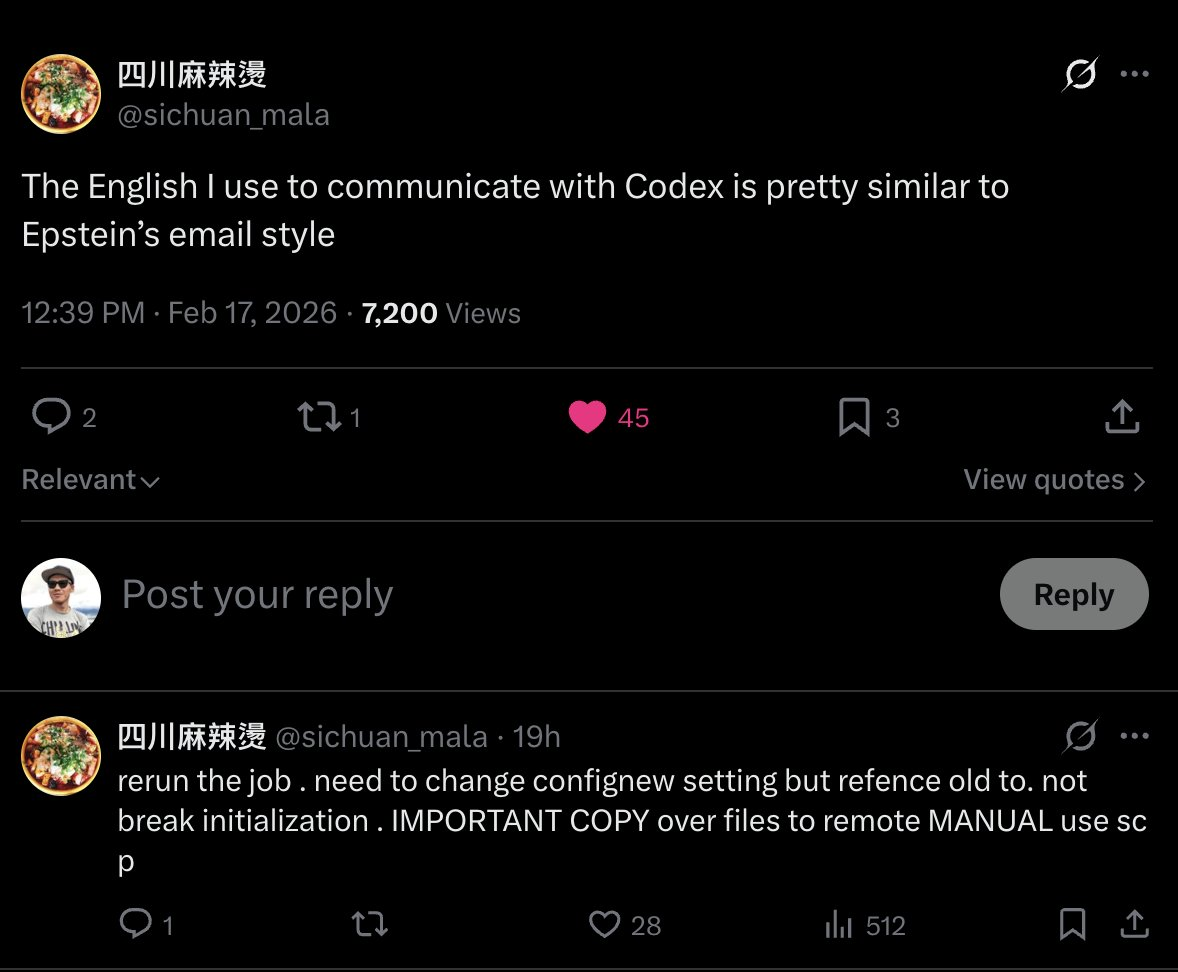Toggle bookmark on the main post
This screenshot has width=1178, height=972.
point(854,417)
